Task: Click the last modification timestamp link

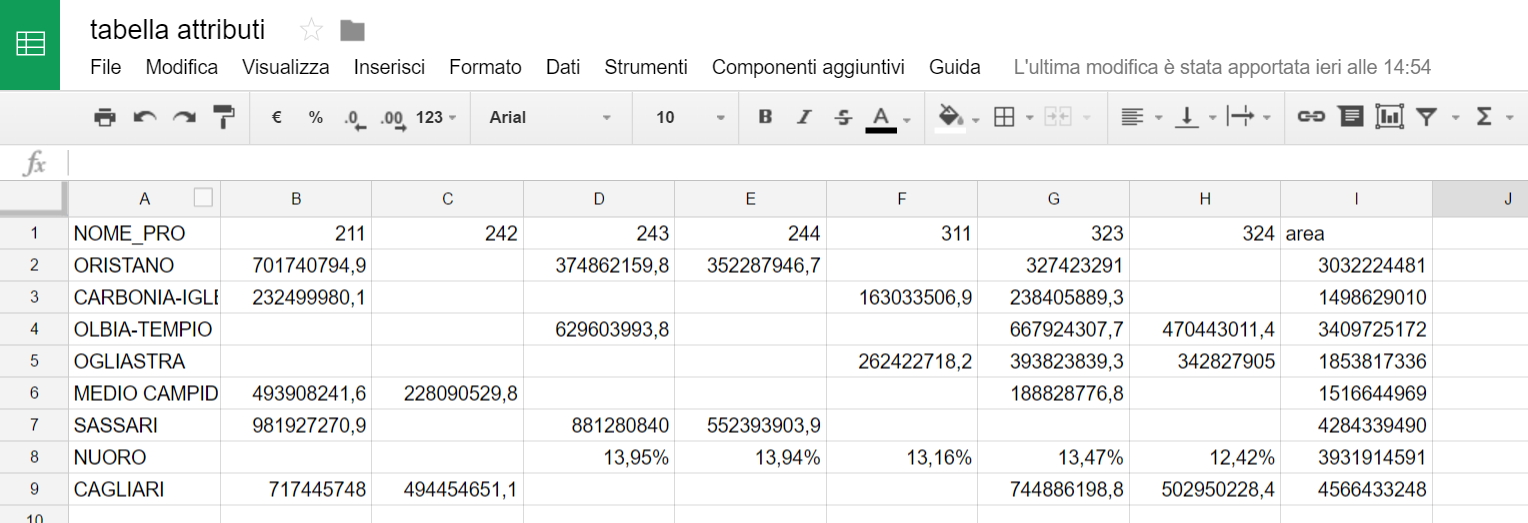Action: pyautogui.click(x=1222, y=67)
